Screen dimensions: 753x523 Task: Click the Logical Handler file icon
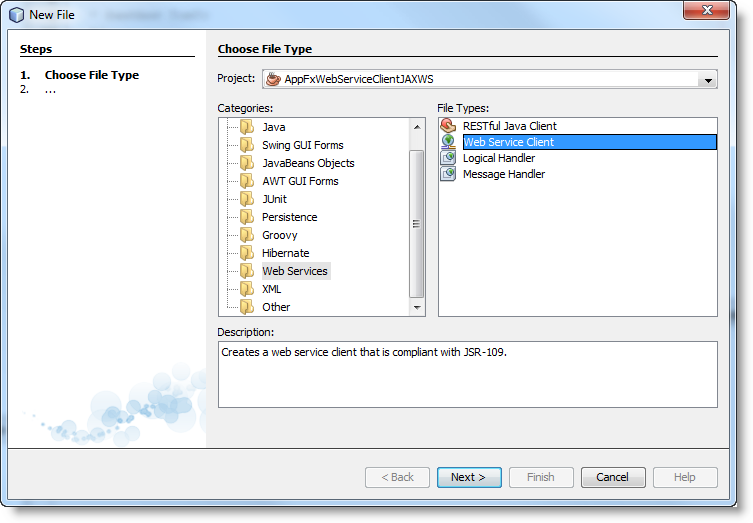coord(448,158)
